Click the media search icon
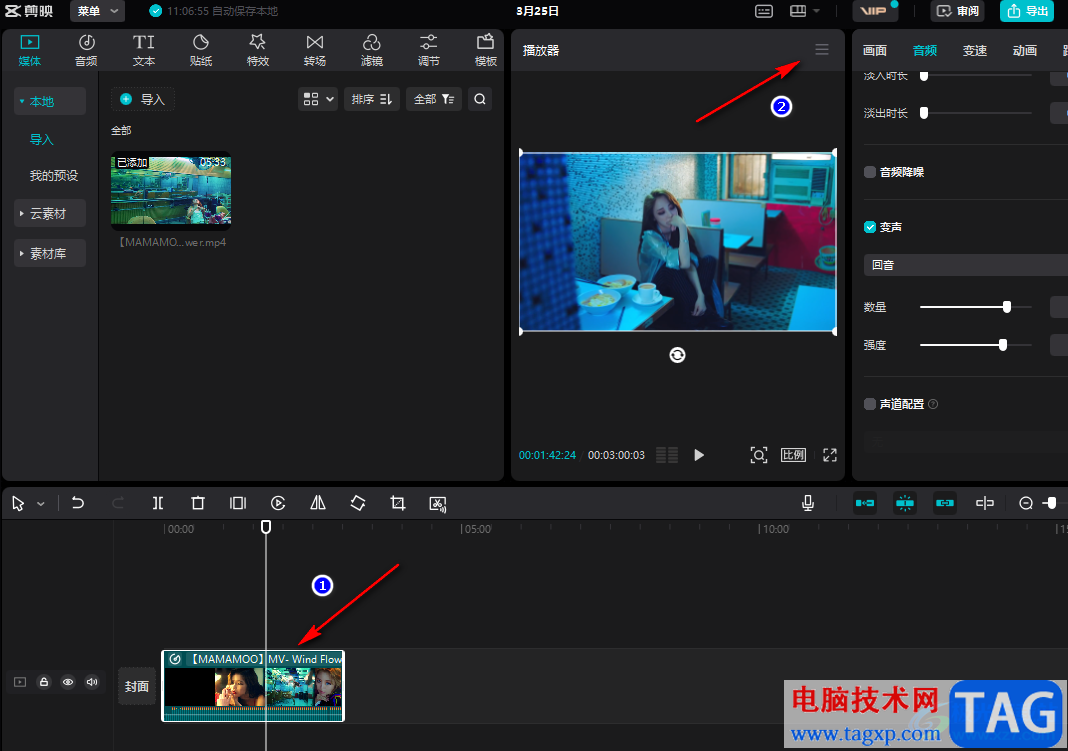 (x=480, y=99)
